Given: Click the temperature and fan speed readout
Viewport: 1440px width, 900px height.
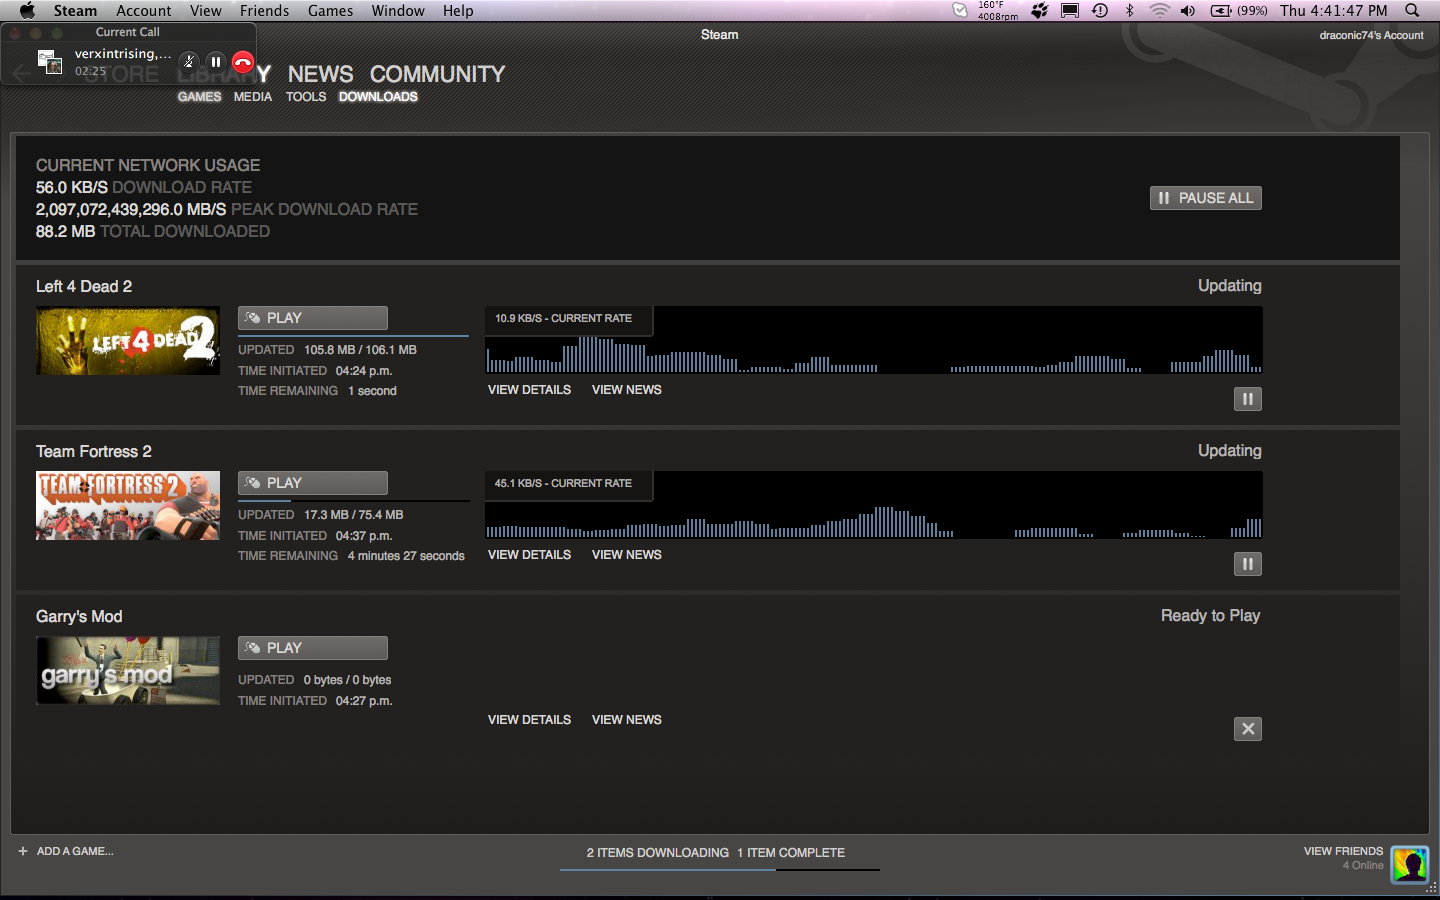Looking at the screenshot, I should (x=998, y=11).
